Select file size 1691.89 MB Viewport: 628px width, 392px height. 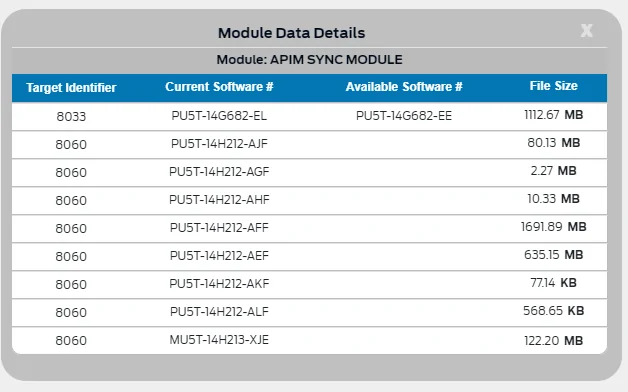(554, 227)
